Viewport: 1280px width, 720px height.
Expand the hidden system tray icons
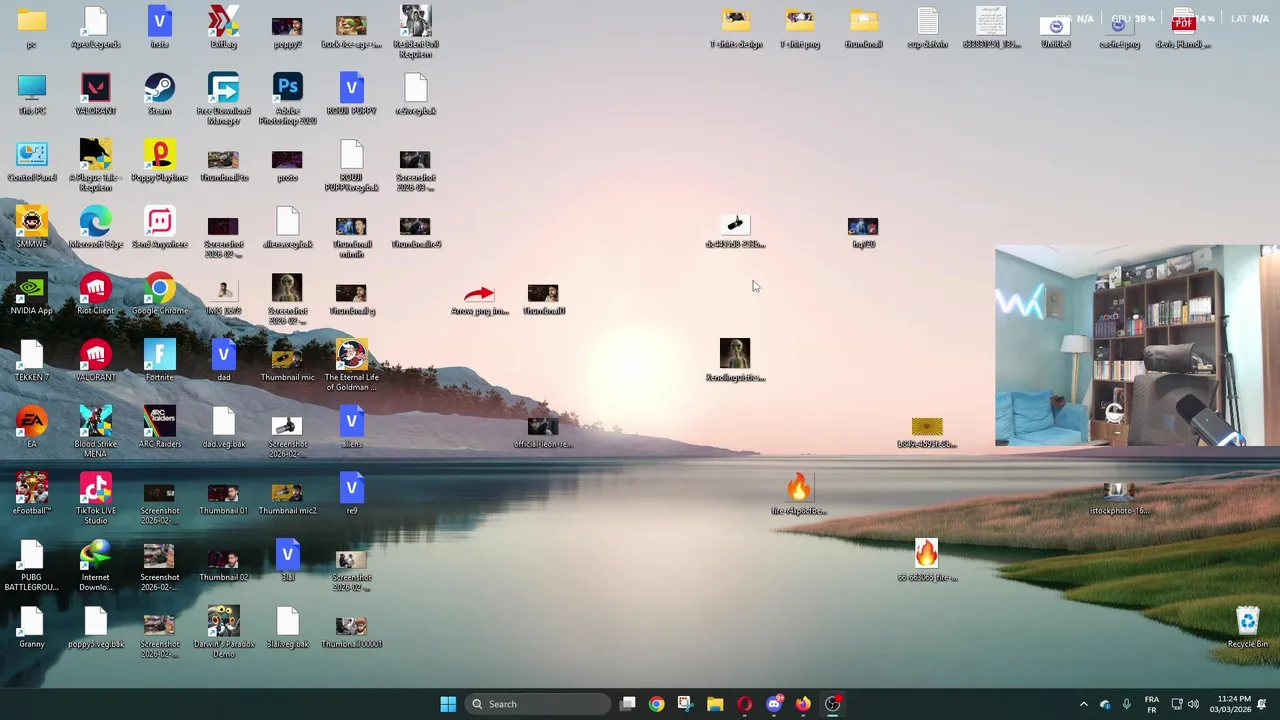[x=1083, y=704]
